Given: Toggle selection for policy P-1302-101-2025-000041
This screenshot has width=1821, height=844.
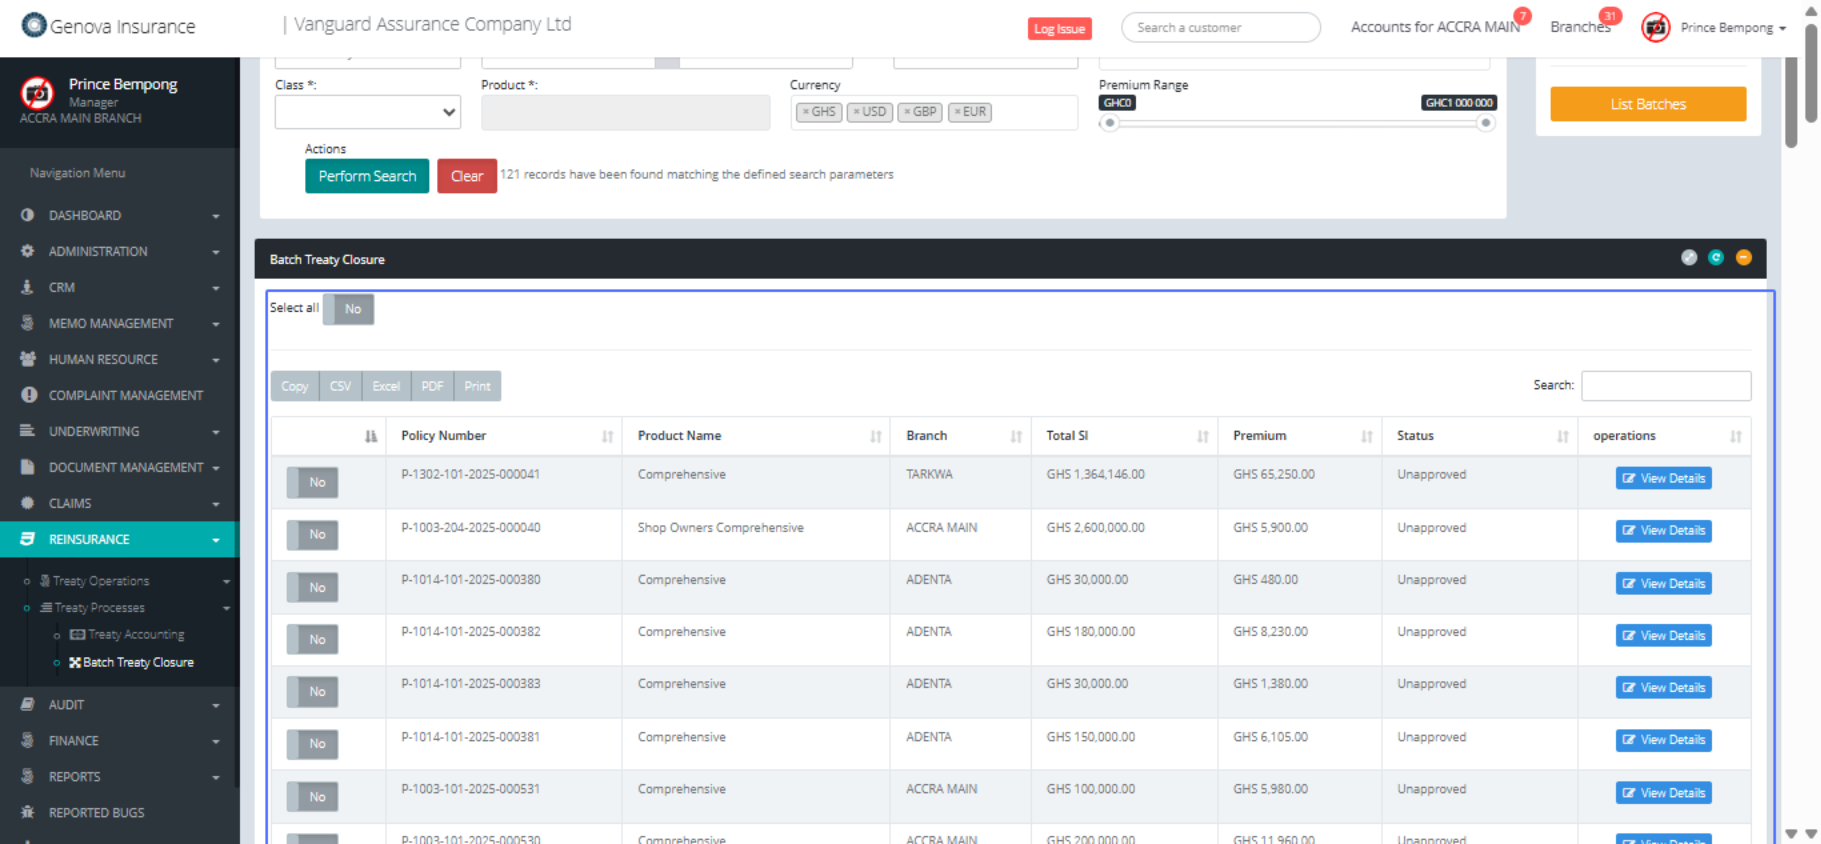Looking at the screenshot, I should (312, 482).
